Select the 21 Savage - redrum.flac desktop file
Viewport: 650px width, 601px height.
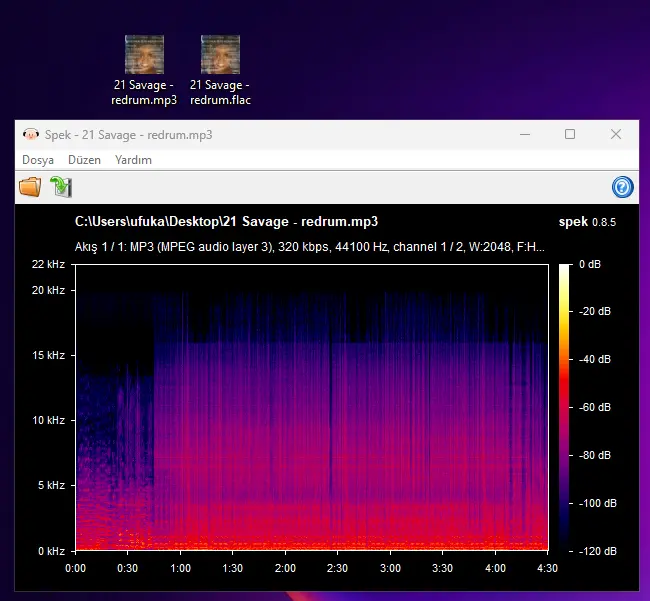[220, 70]
